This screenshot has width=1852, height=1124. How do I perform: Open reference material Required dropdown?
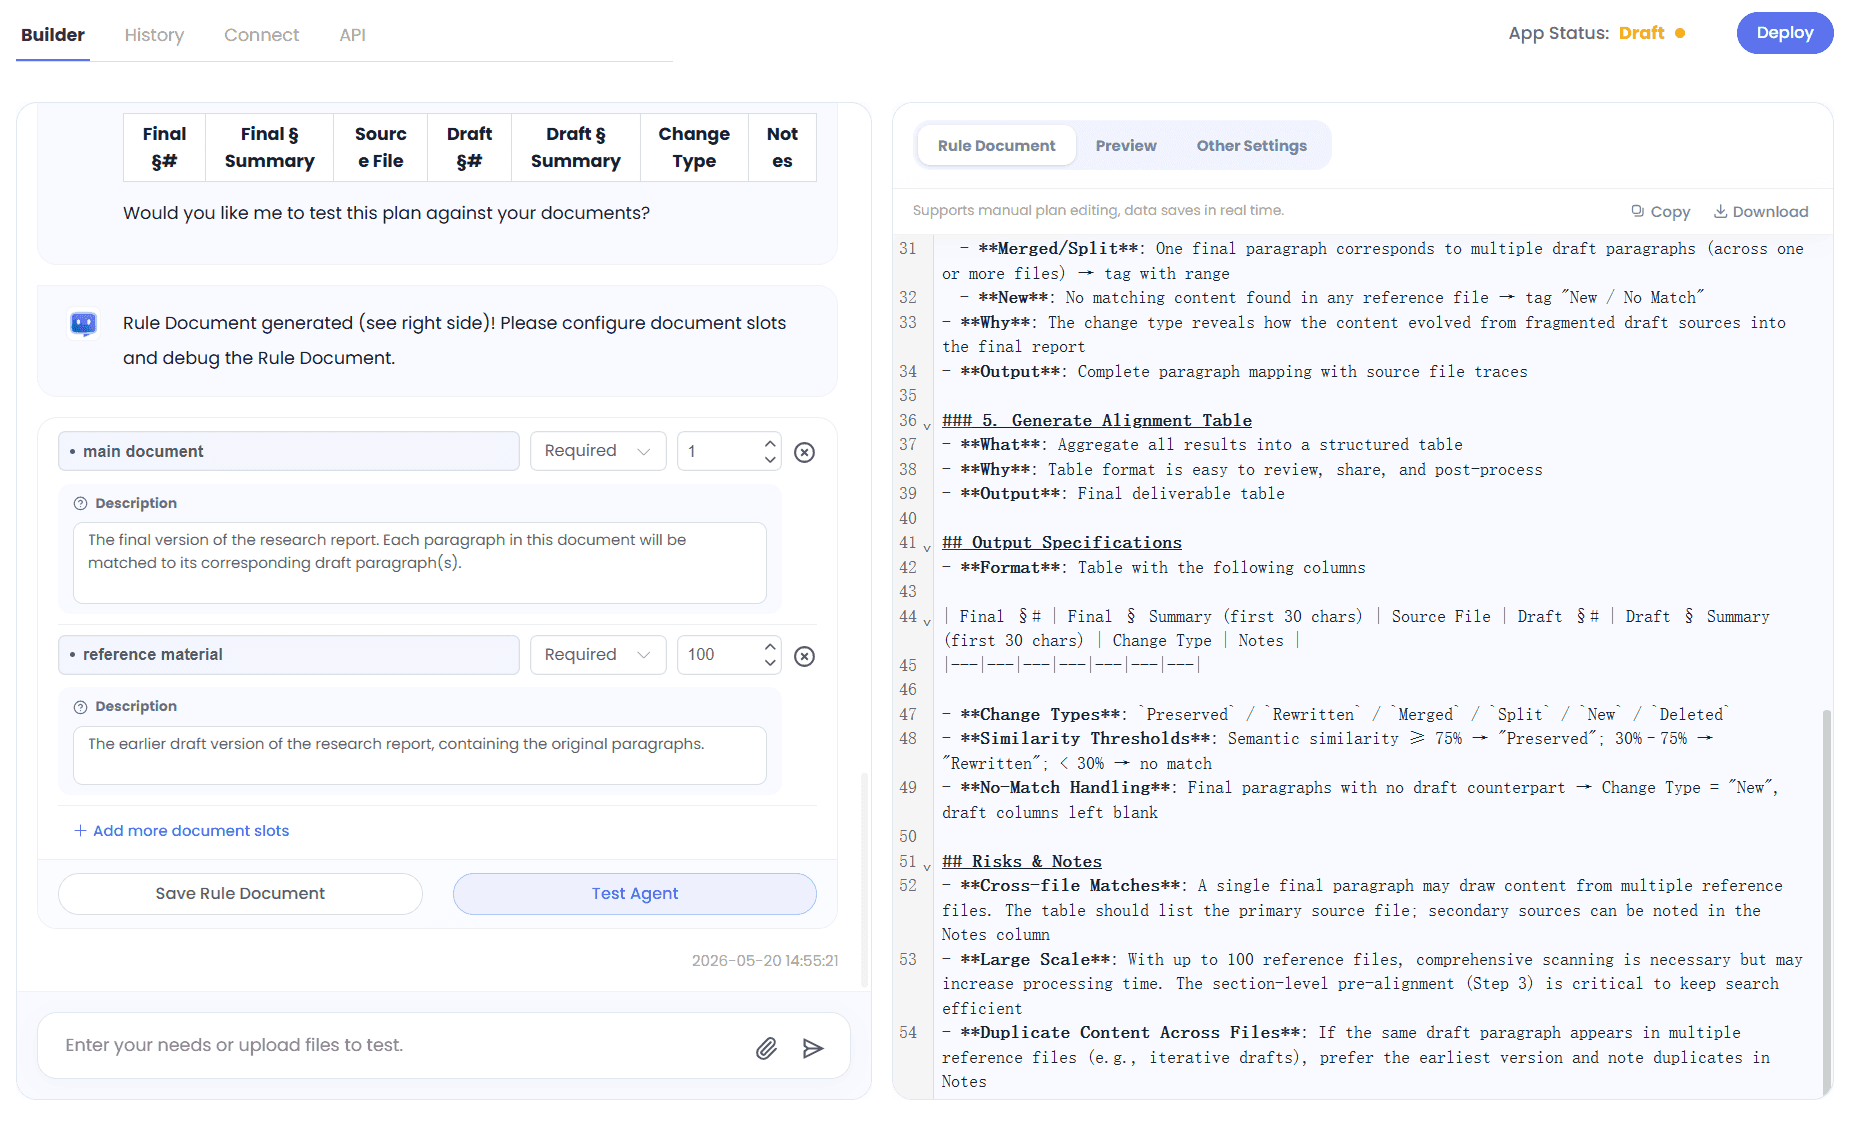point(598,655)
